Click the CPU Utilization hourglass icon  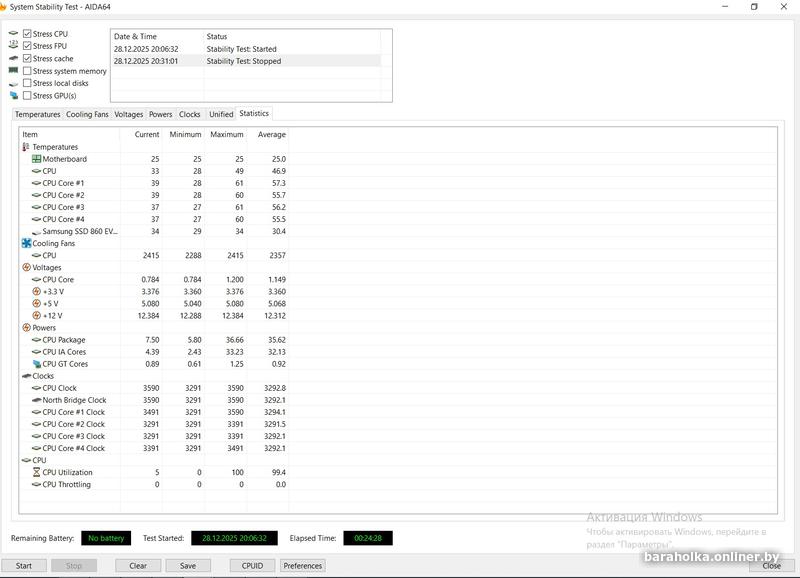[36, 472]
